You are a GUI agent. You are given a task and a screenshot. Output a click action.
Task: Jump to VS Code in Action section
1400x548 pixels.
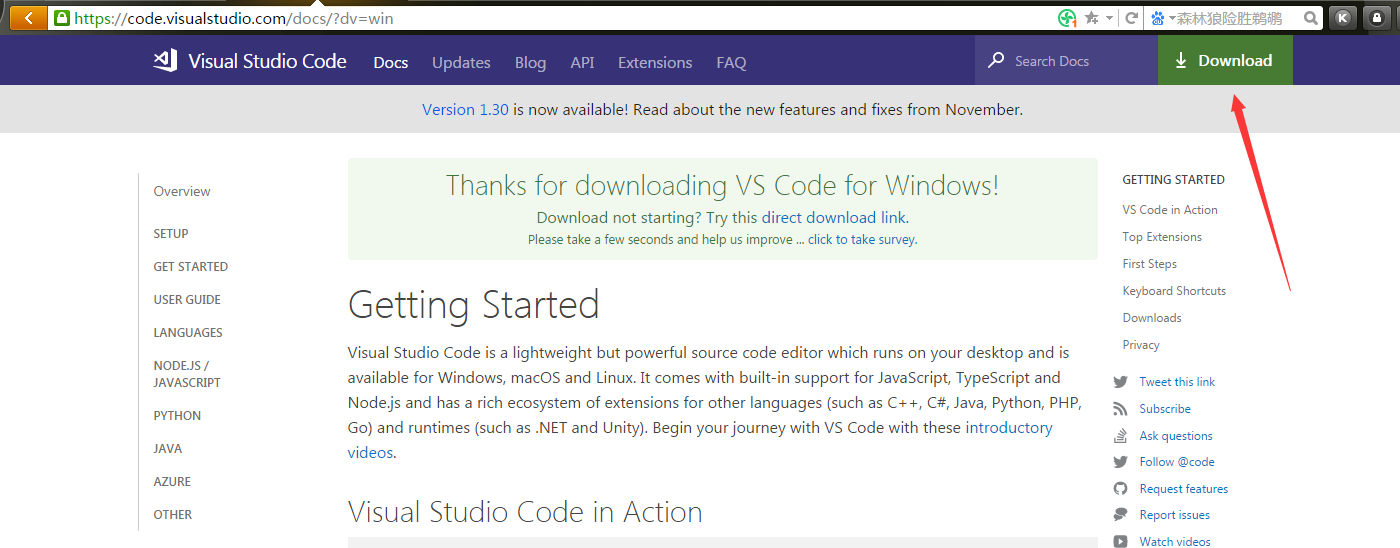pyautogui.click(x=1170, y=210)
